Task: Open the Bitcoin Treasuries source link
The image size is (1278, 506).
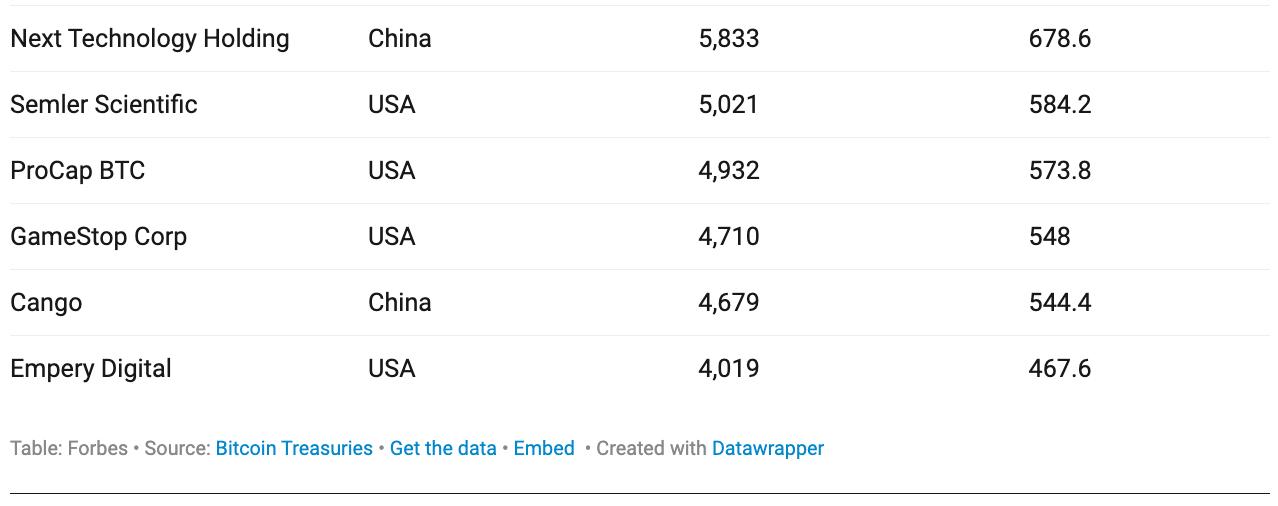Action: click(x=294, y=449)
